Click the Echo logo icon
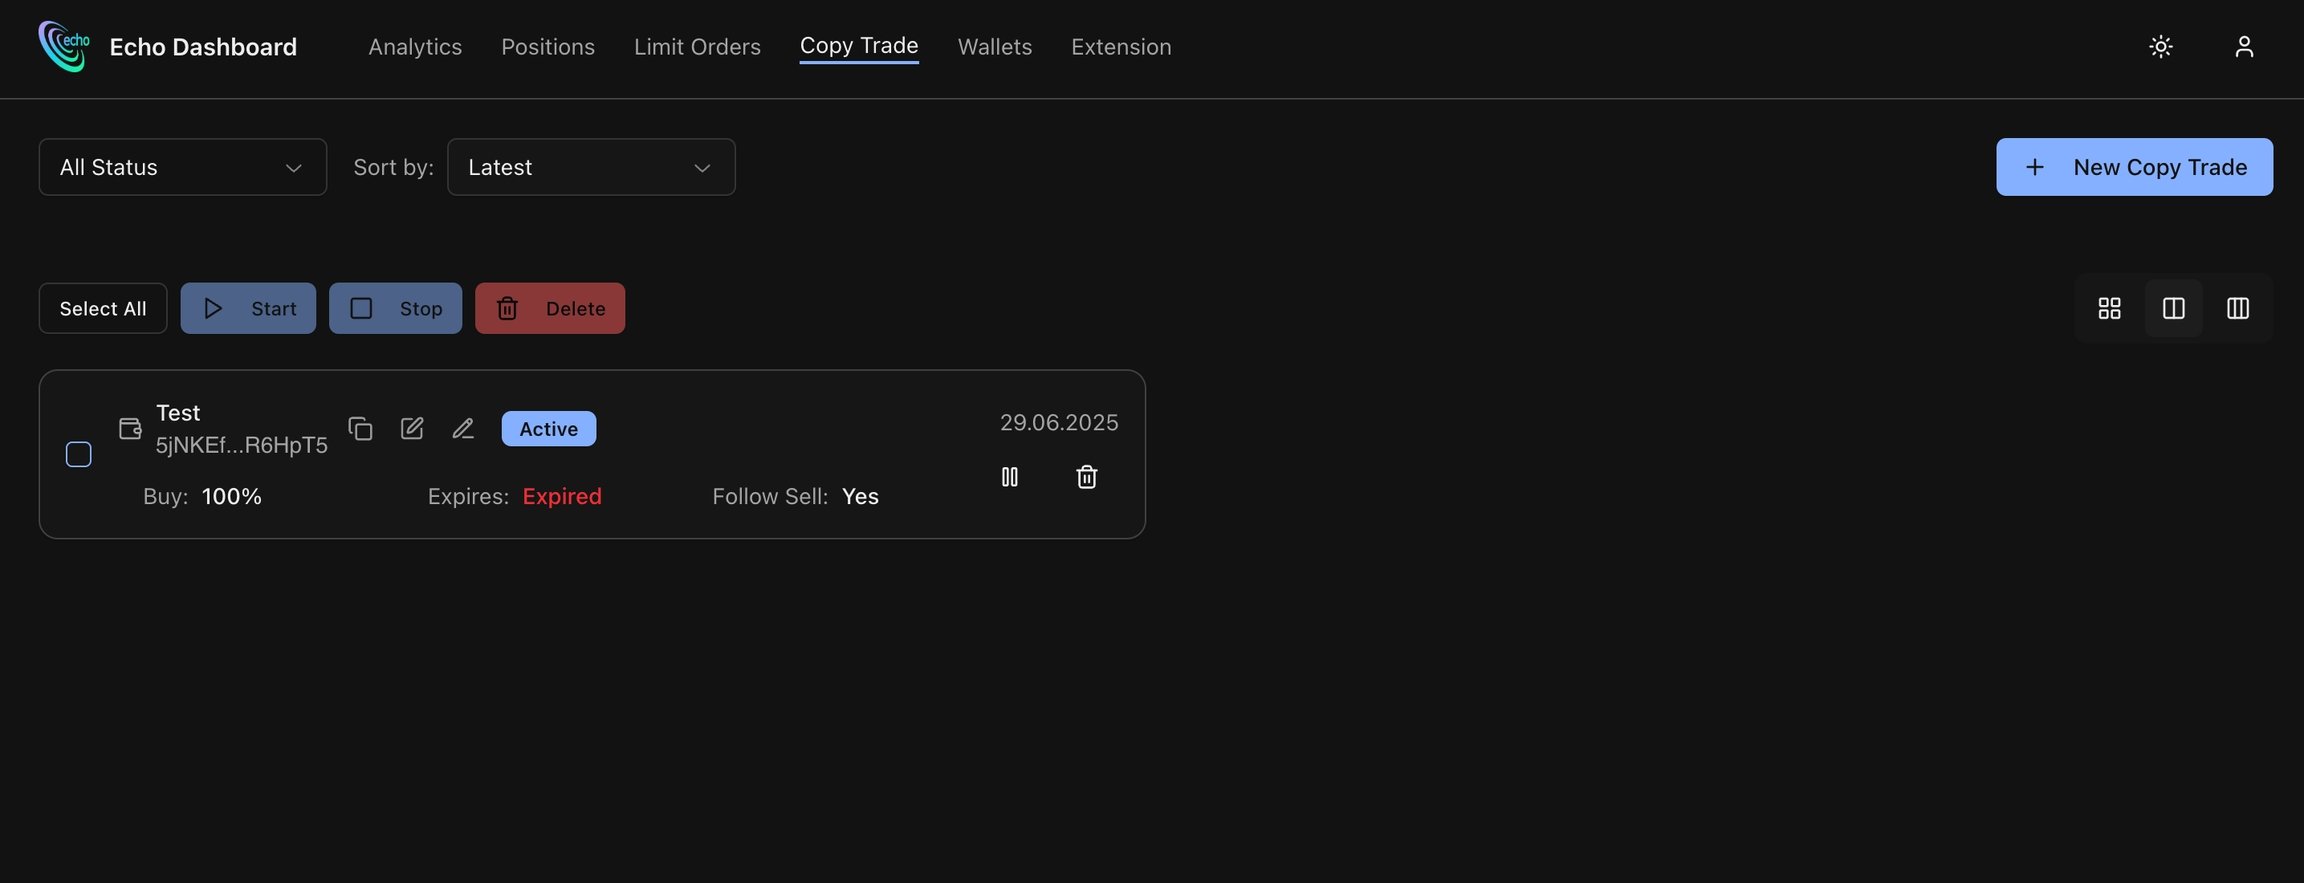This screenshot has height=883, width=2304. click(64, 46)
